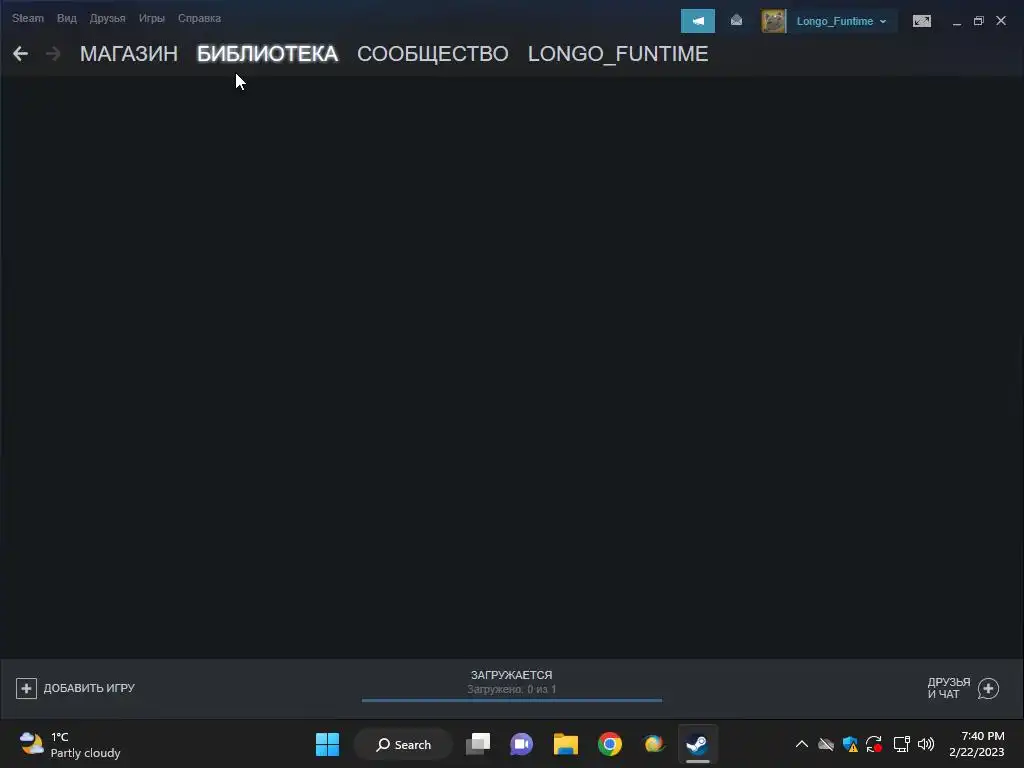Click the sync update tray icon
This screenshot has height=768, width=1024.
pos(874,744)
